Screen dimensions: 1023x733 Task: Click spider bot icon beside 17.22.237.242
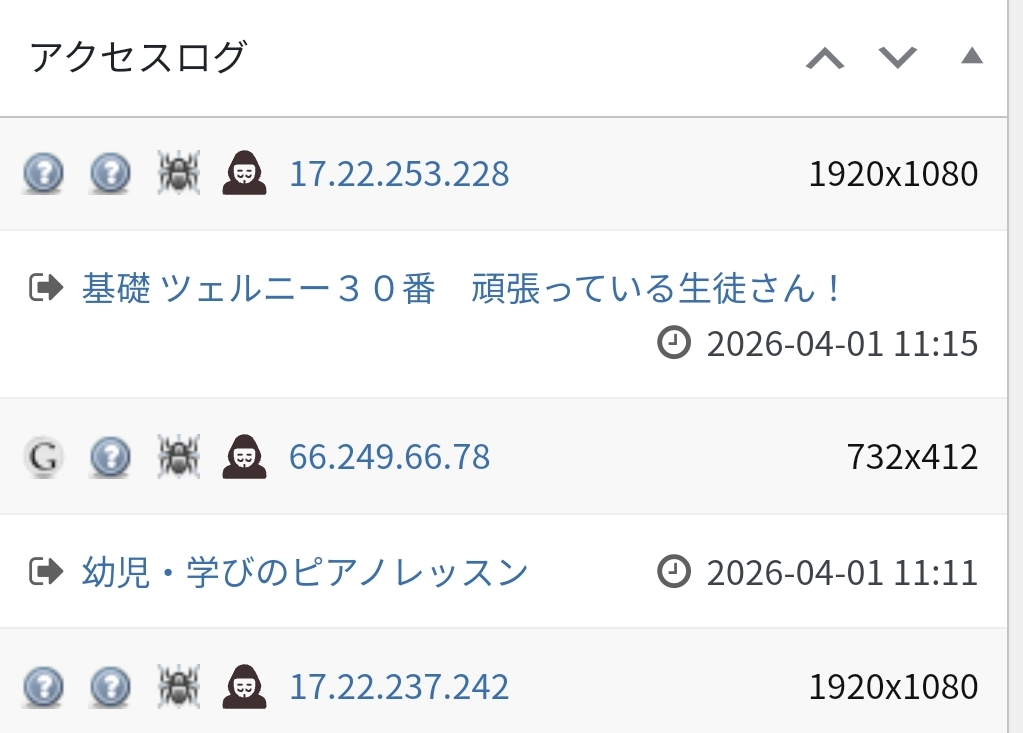[x=179, y=687]
